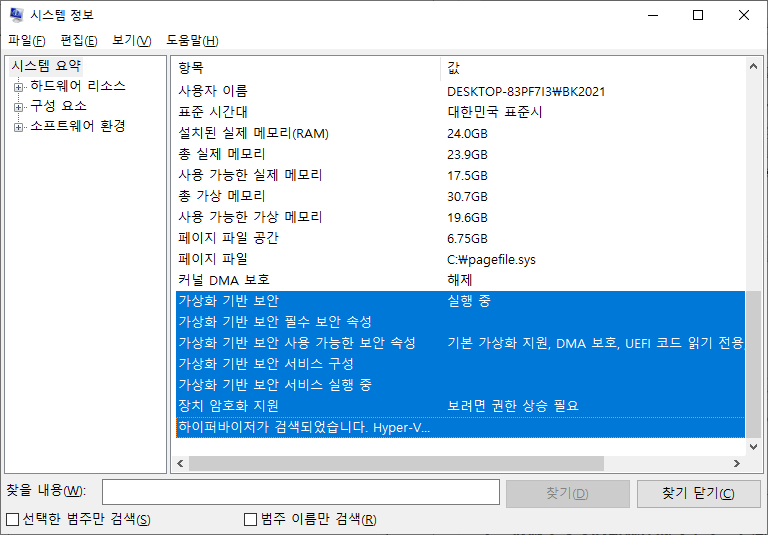Image resolution: width=768 pixels, height=535 pixels.
Task: Select the 총 가상 메모리 row
Action: (x=460, y=196)
